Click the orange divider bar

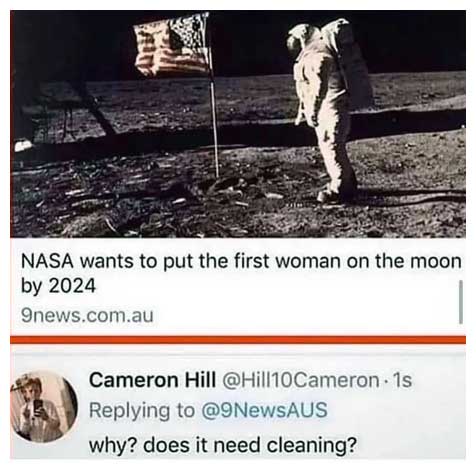coord(238,340)
